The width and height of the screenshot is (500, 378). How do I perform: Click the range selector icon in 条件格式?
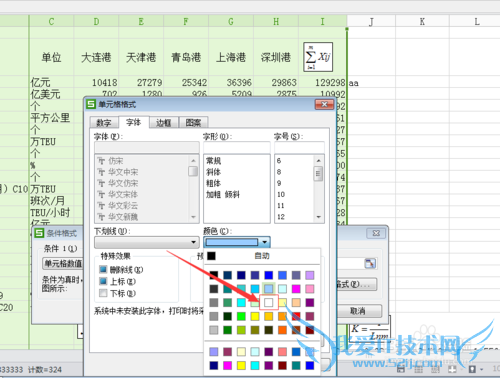click(x=370, y=264)
